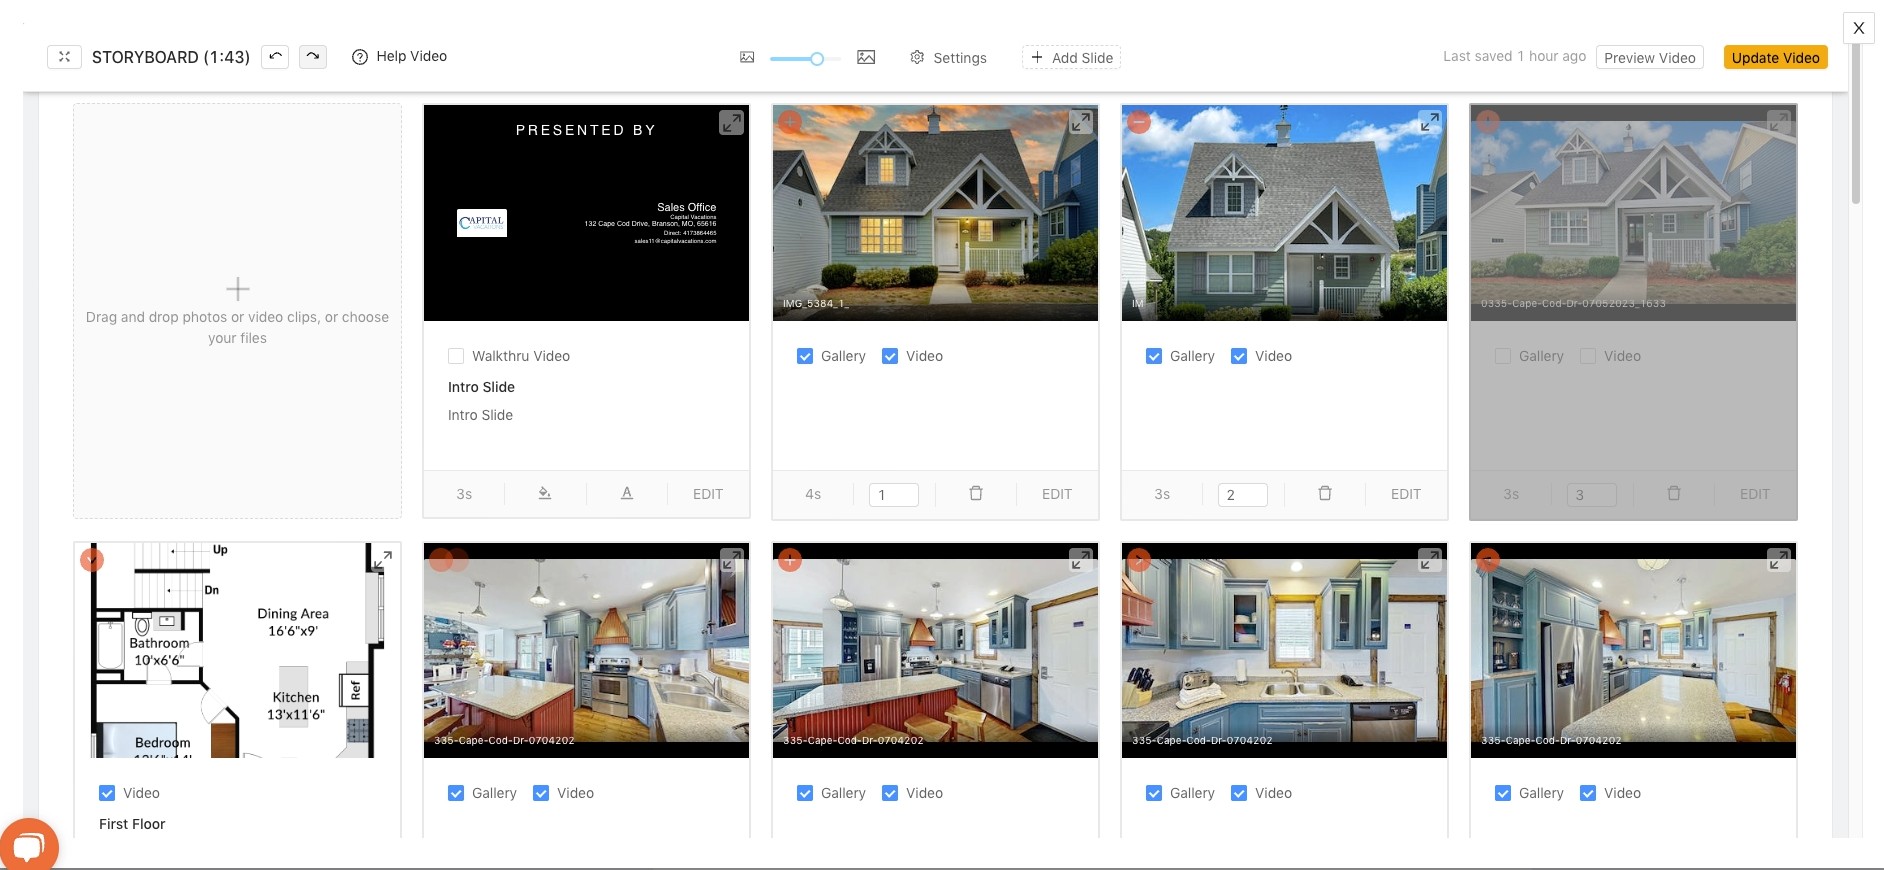Open the Settings menu
This screenshot has width=1884, height=870.
click(948, 58)
